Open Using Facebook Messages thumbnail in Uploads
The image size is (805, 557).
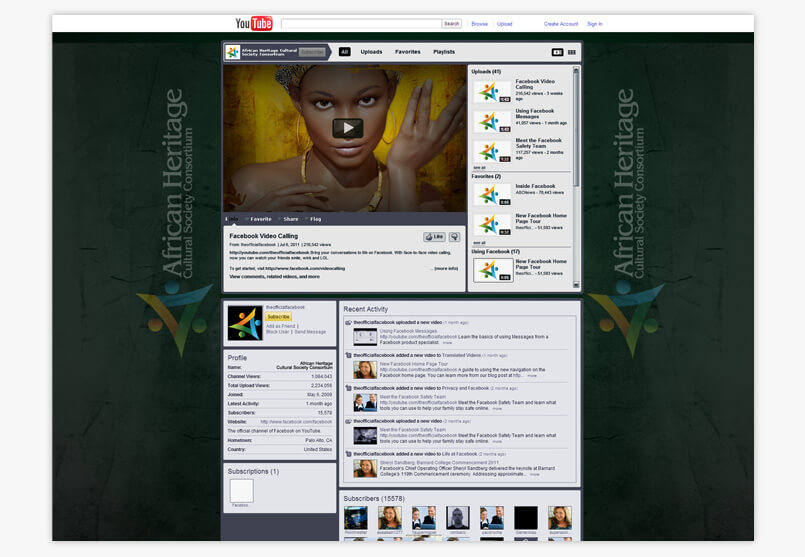[x=492, y=122]
